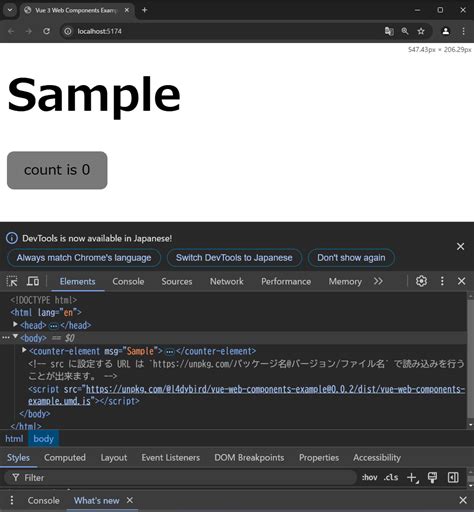Toggle the .cls element classes panel
Screen dimensions: 474x512
391,478
